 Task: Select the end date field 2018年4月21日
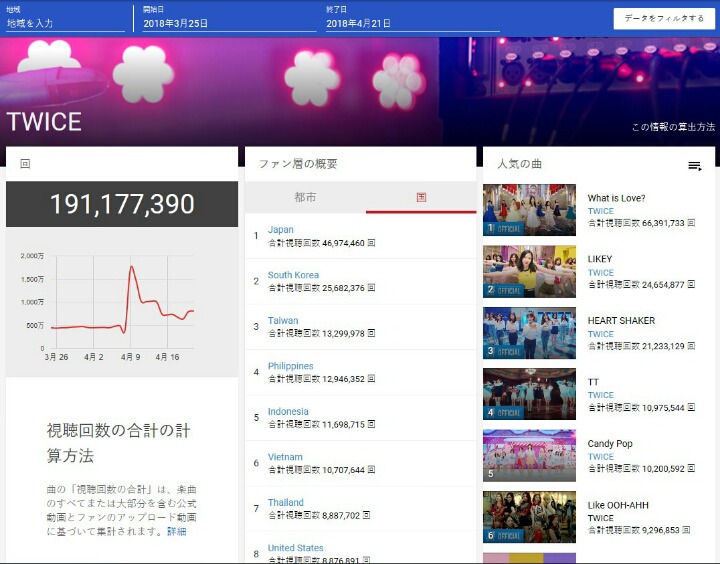tap(412, 23)
